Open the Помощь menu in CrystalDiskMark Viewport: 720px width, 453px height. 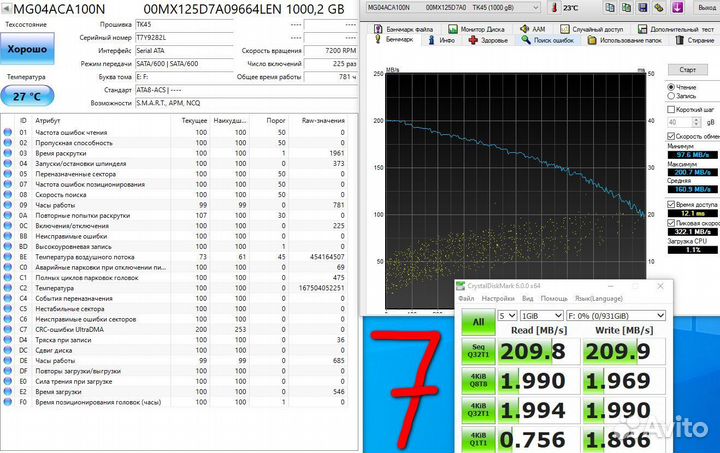pos(554,298)
